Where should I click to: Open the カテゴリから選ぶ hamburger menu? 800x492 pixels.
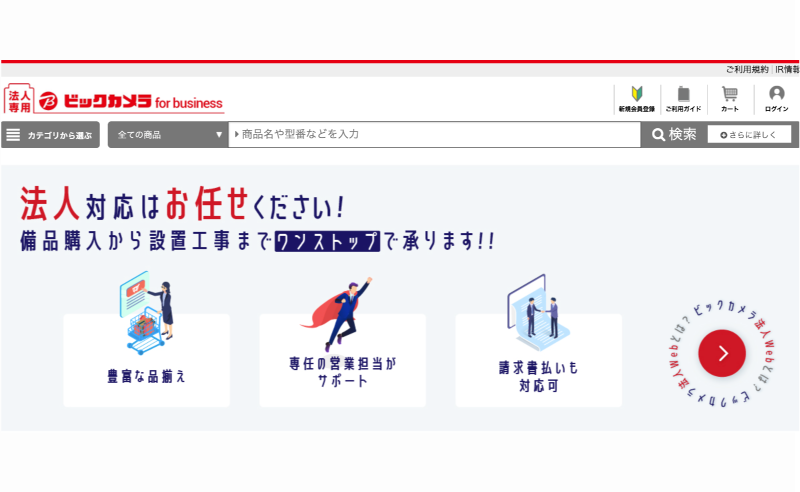pyautogui.click(x=50, y=135)
